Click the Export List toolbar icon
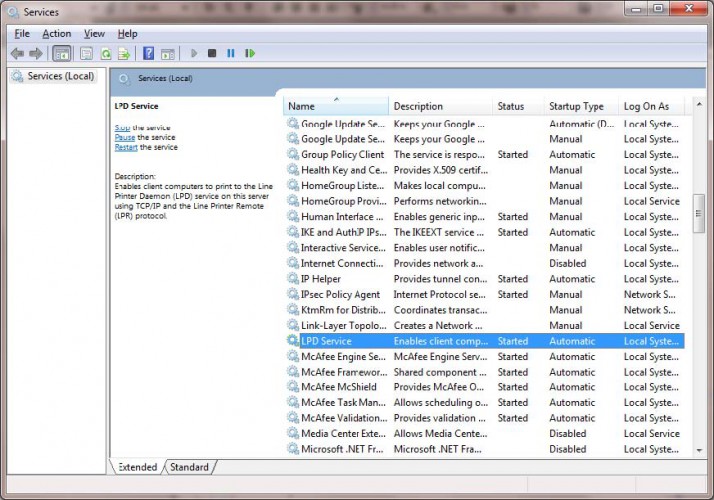This screenshot has height=500, width=714. click(x=124, y=54)
